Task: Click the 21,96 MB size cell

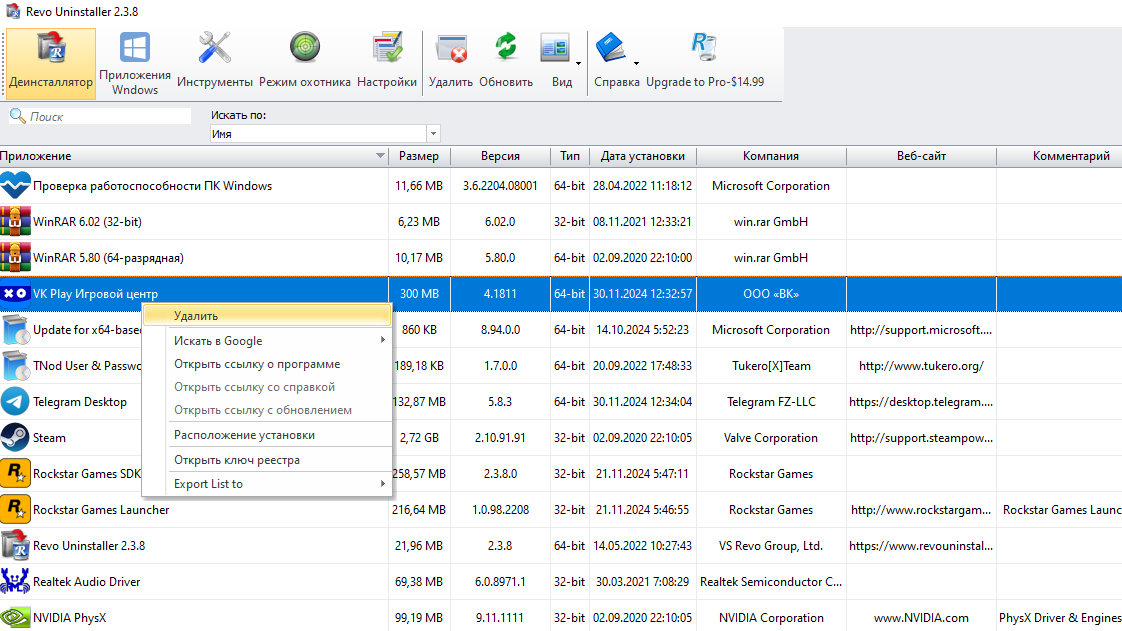Action: [x=419, y=546]
